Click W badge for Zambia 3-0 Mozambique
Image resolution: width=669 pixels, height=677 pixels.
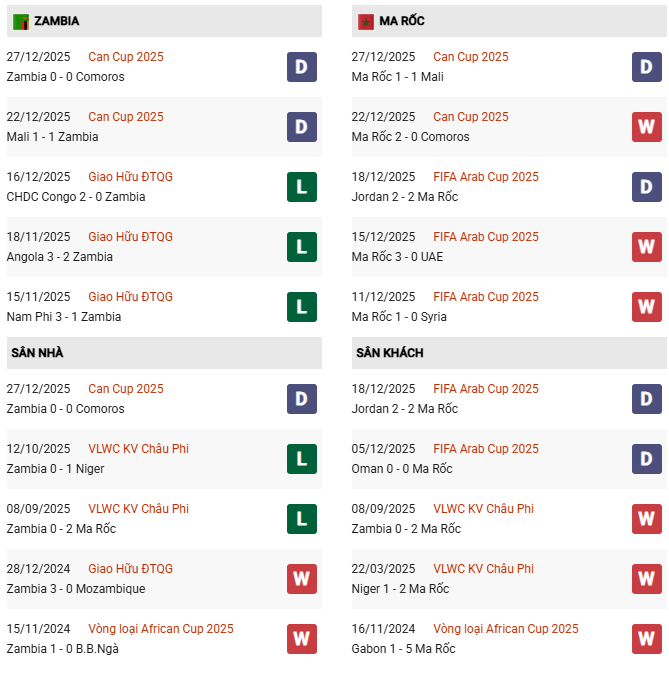point(301,579)
